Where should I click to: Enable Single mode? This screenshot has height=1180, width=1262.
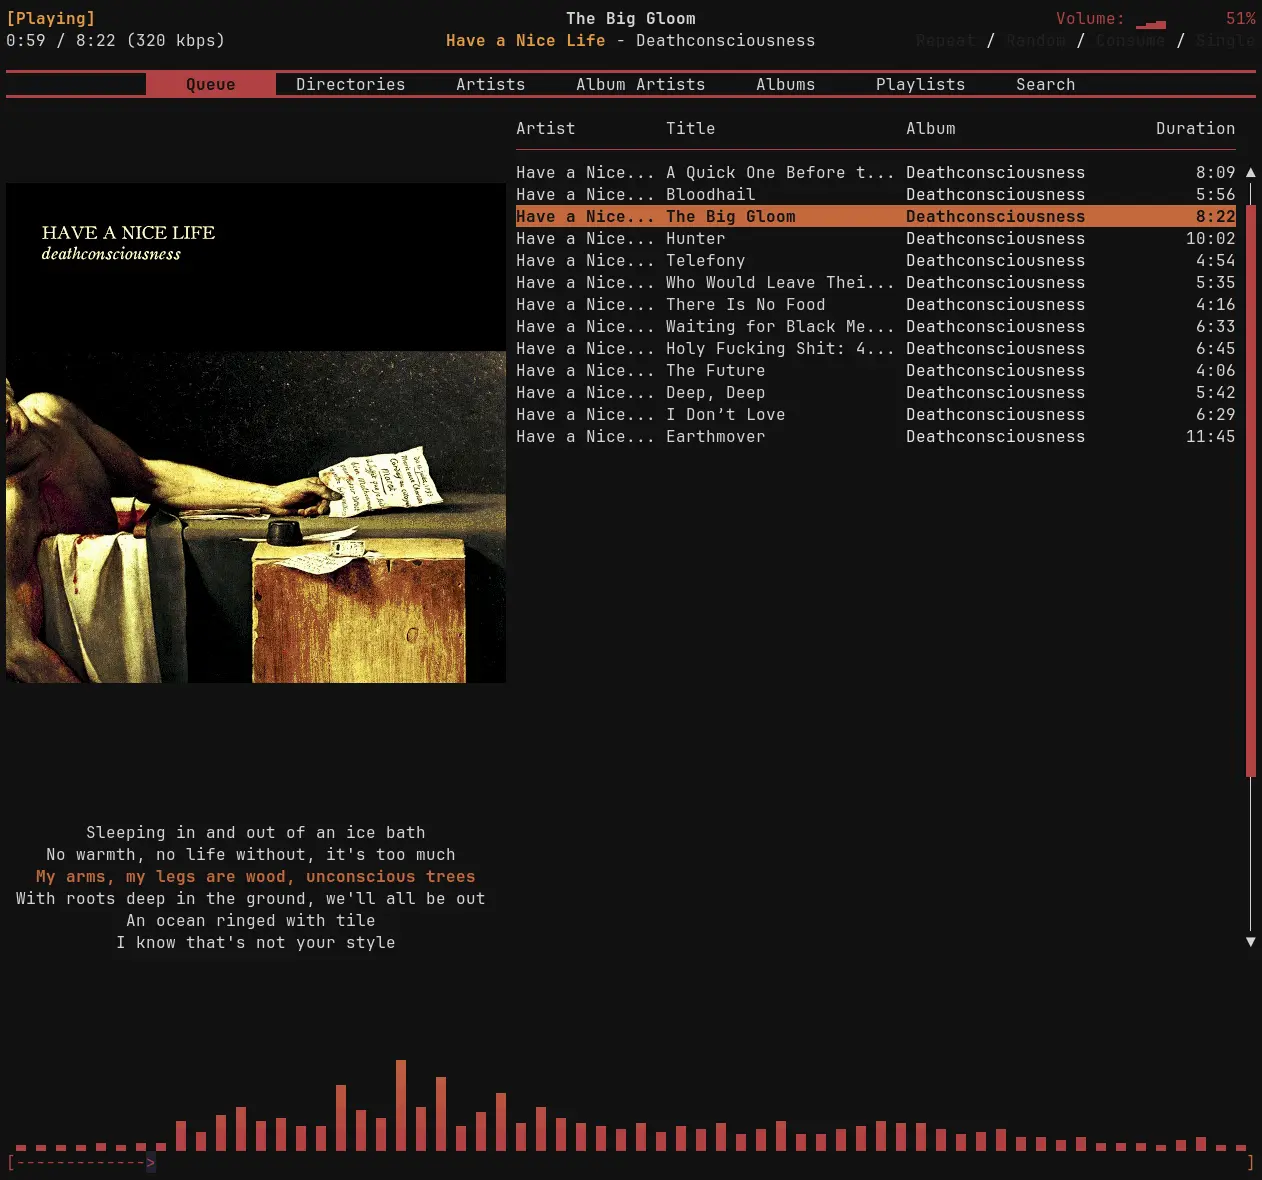pyautogui.click(x=1225, y=40)
